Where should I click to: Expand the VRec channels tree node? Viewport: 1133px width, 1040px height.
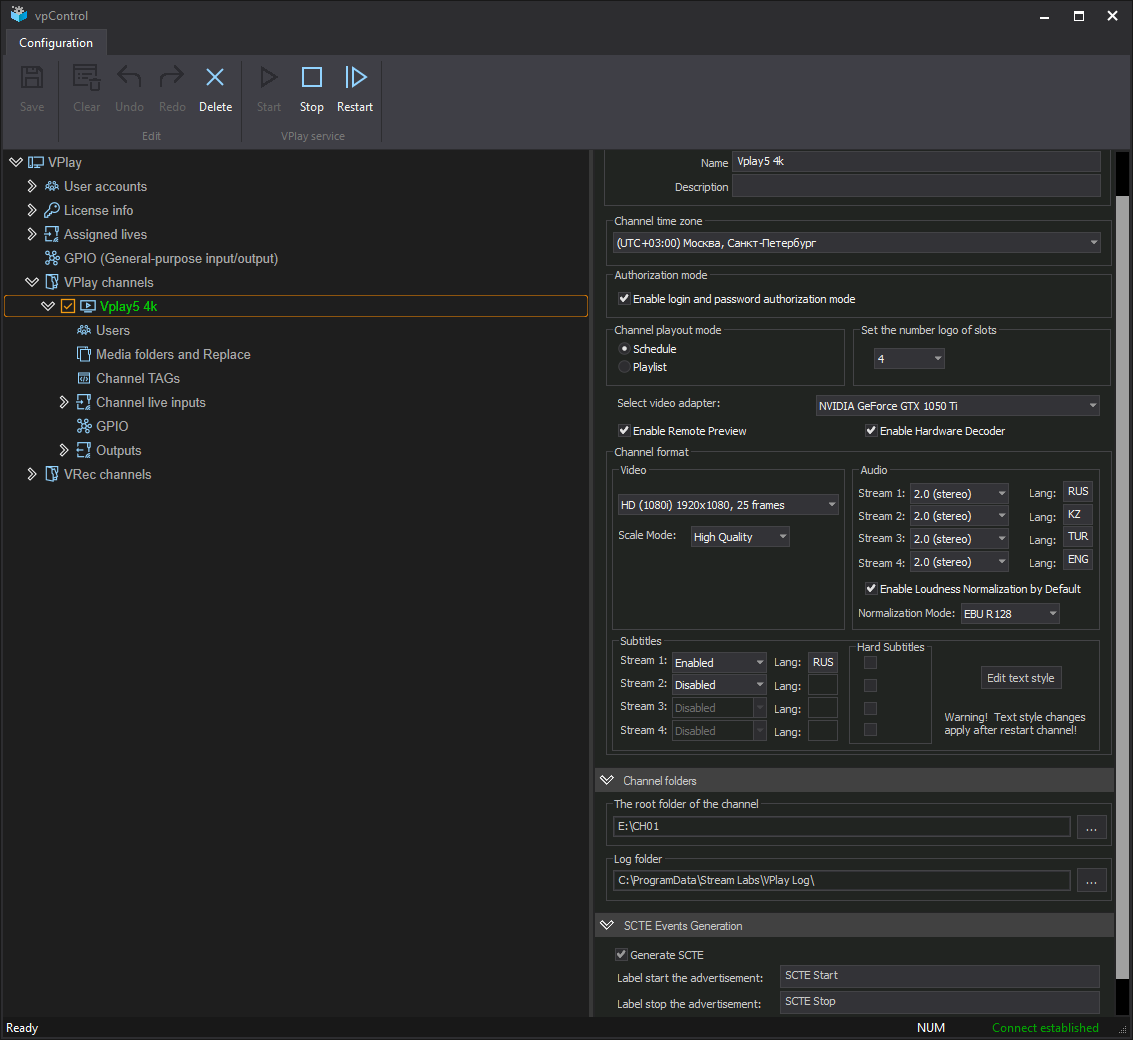tap(32, 474)
